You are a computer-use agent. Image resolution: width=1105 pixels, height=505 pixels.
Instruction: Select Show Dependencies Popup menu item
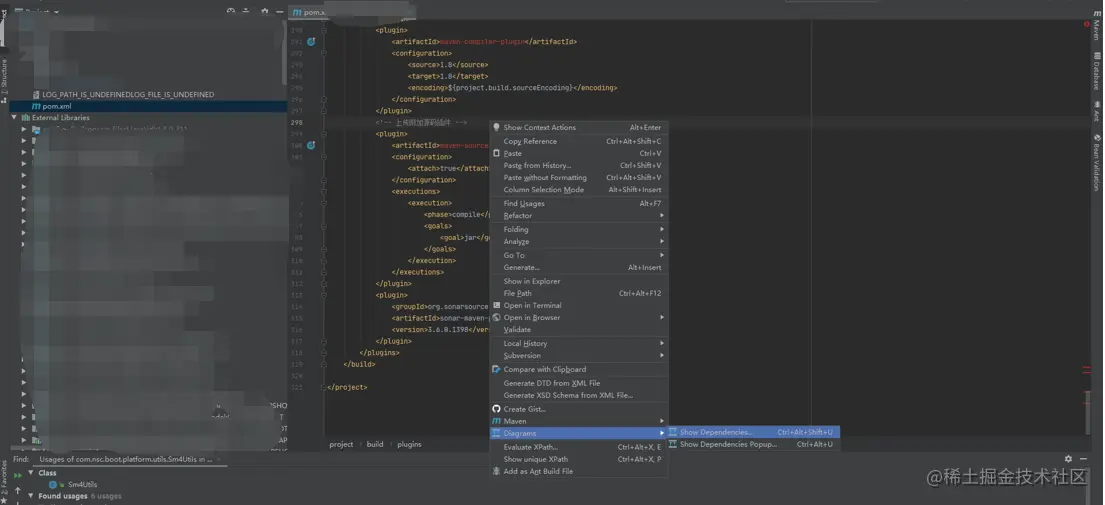click(x=728, y=445)
